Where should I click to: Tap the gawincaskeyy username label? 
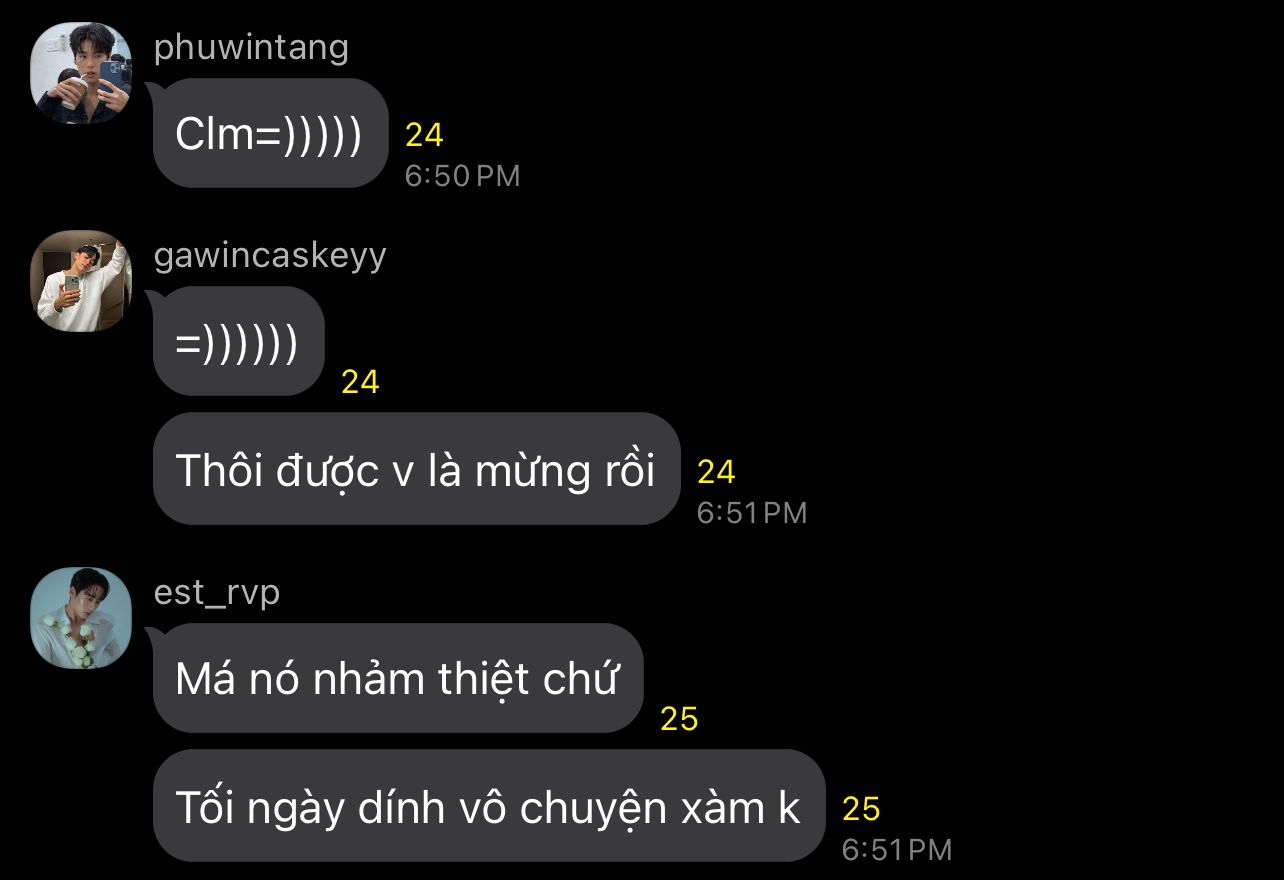point(270,256)
